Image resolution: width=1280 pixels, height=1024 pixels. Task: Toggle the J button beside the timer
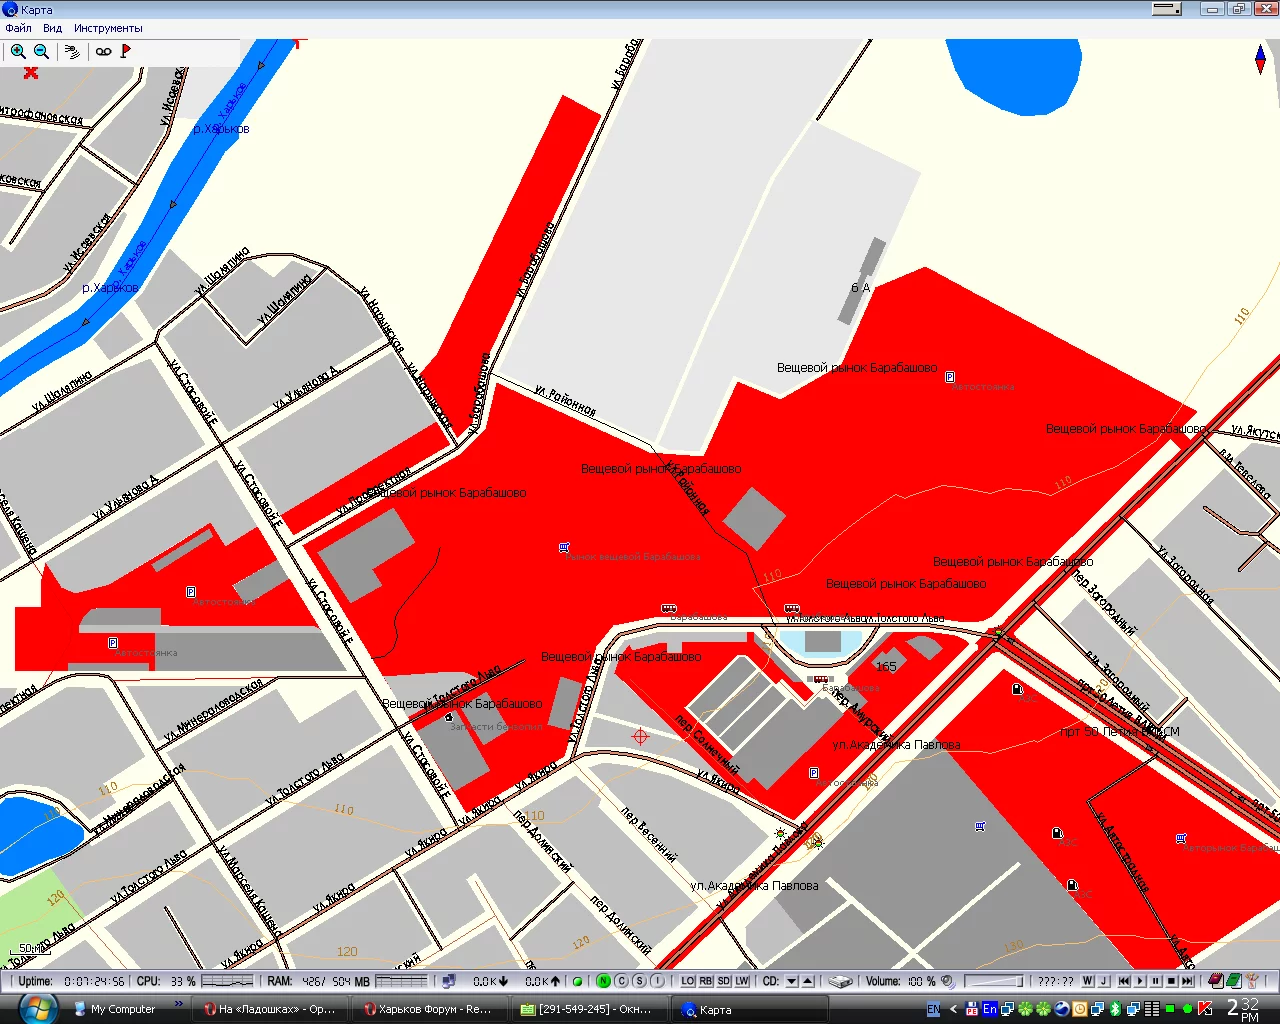click(x=1104, y=981)
